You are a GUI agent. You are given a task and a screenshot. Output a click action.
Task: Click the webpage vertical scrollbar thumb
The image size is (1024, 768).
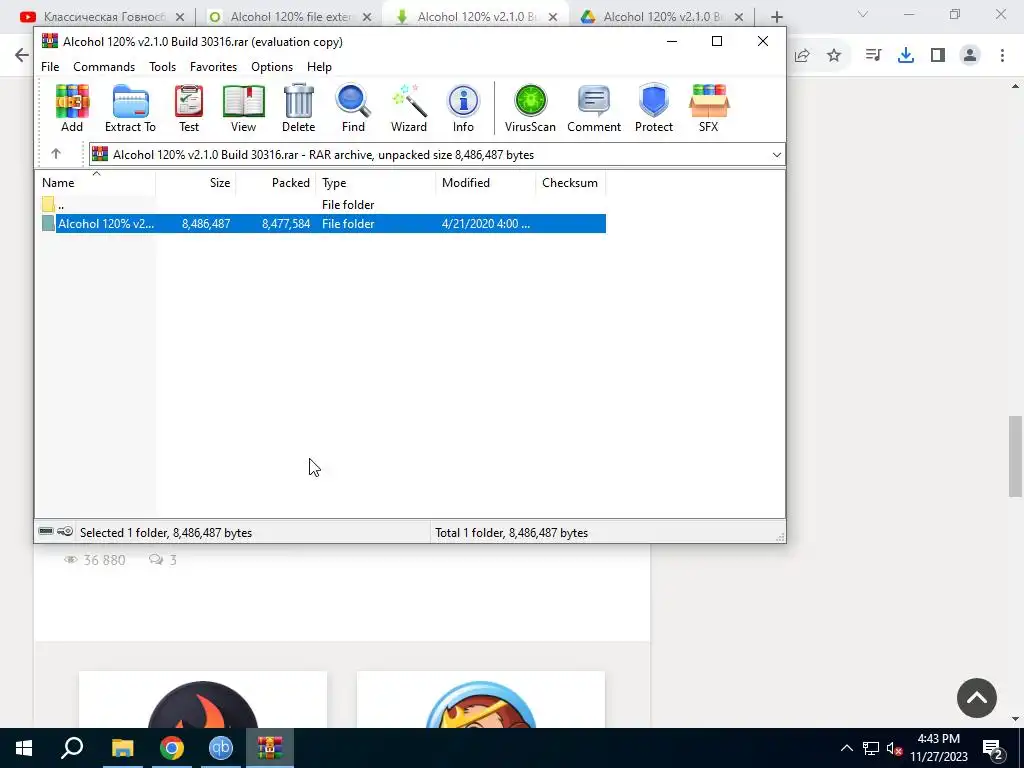coord(1015,456)
